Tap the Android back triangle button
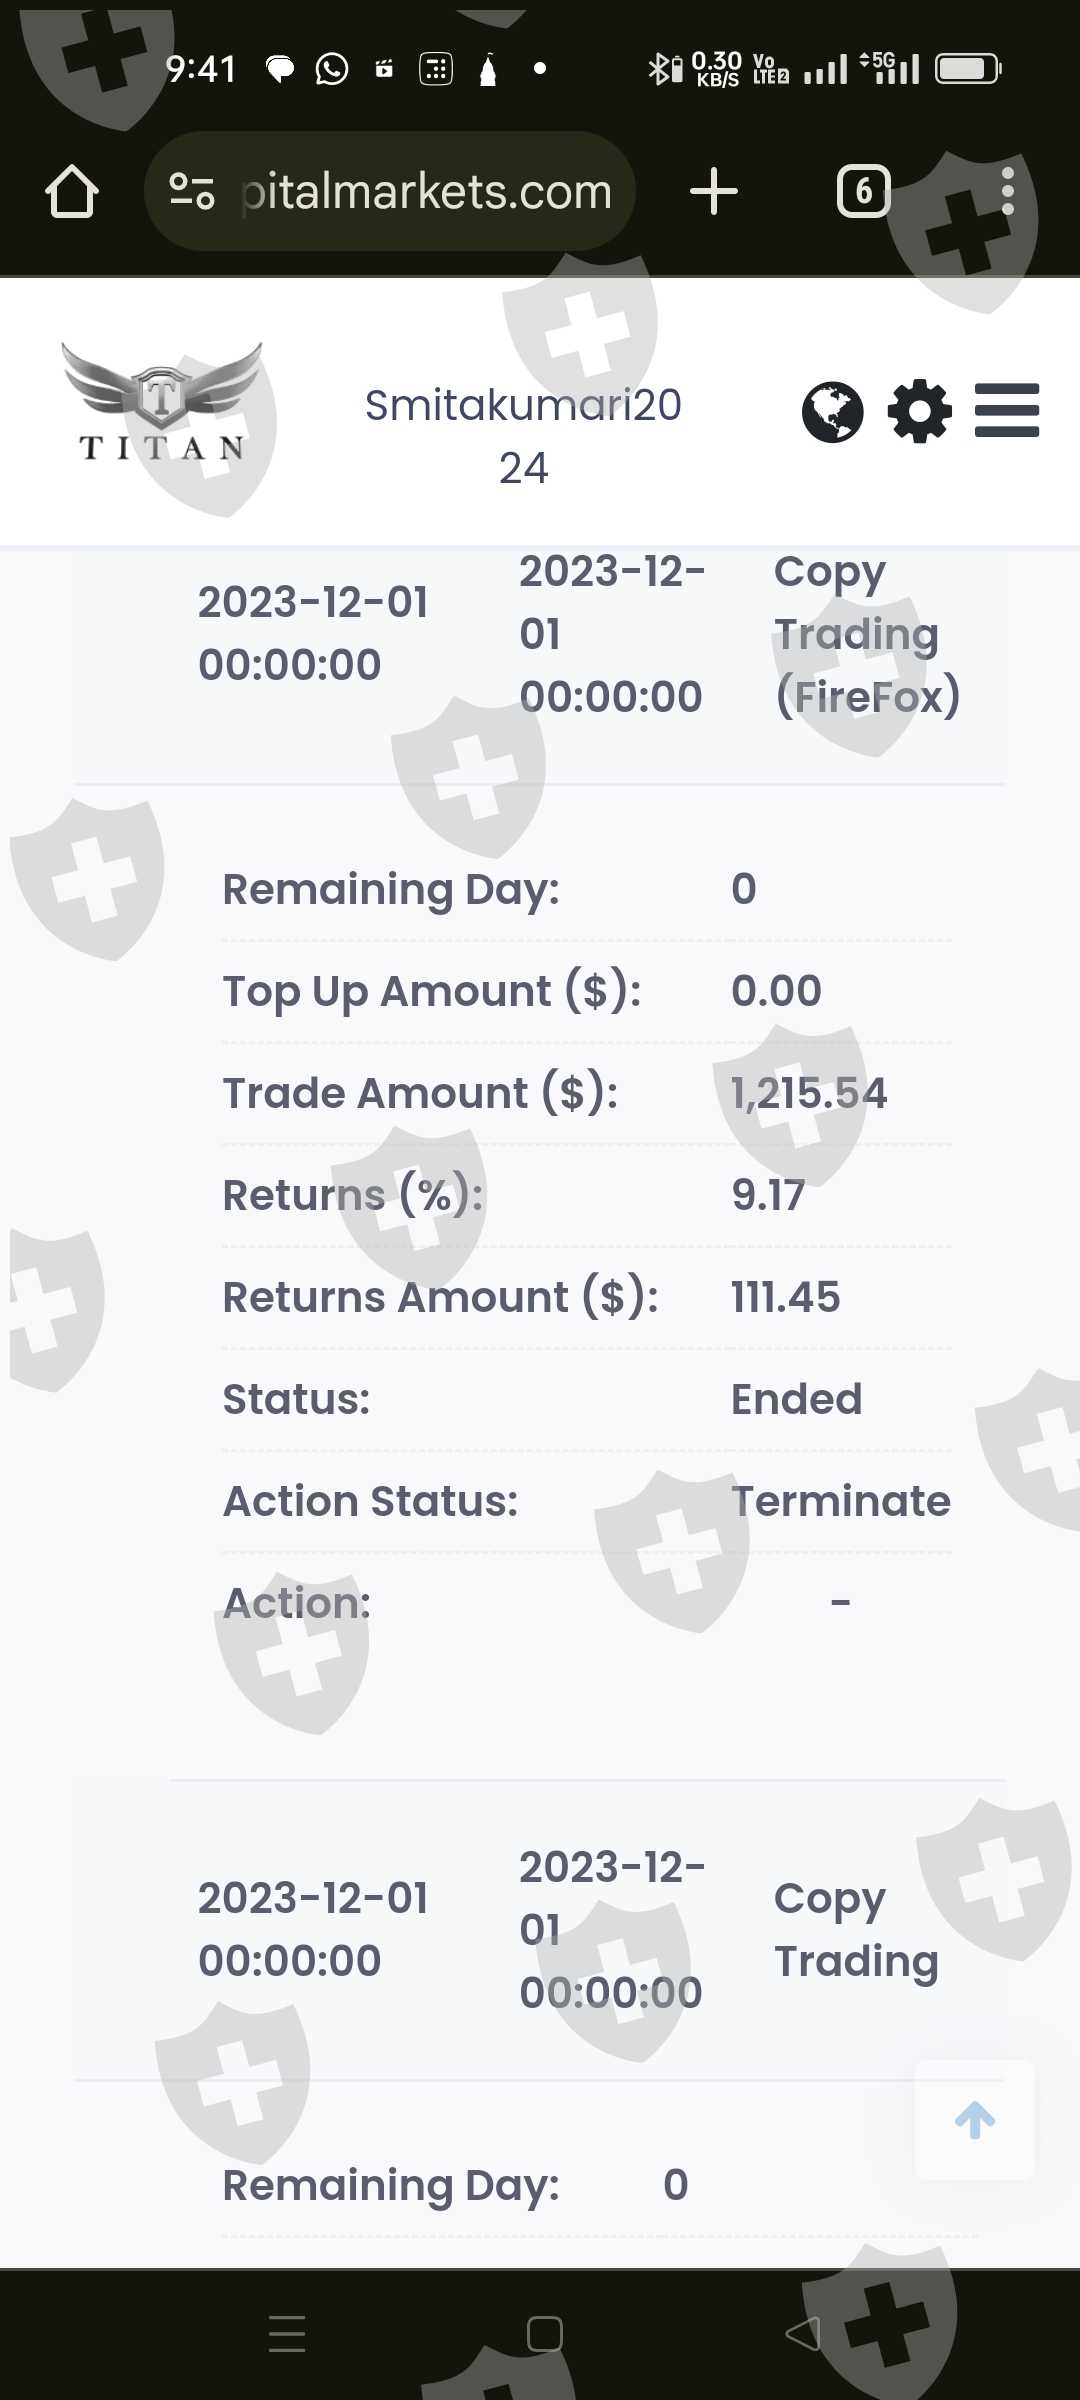 [x=803, y=2333]
